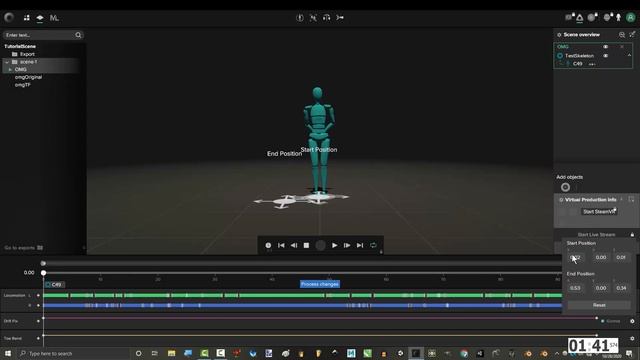640x360 pixels.
Task: Click the 'Type here to search' taskbar box
Action: point(73,353)
